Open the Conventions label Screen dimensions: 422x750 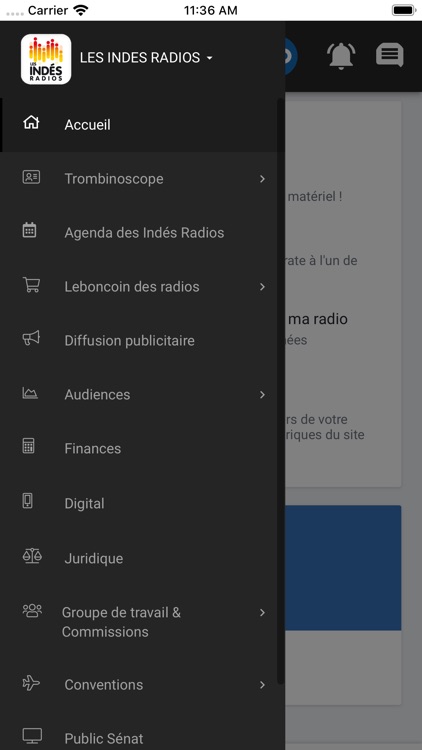pyautogui.click(x=103, y=685)
